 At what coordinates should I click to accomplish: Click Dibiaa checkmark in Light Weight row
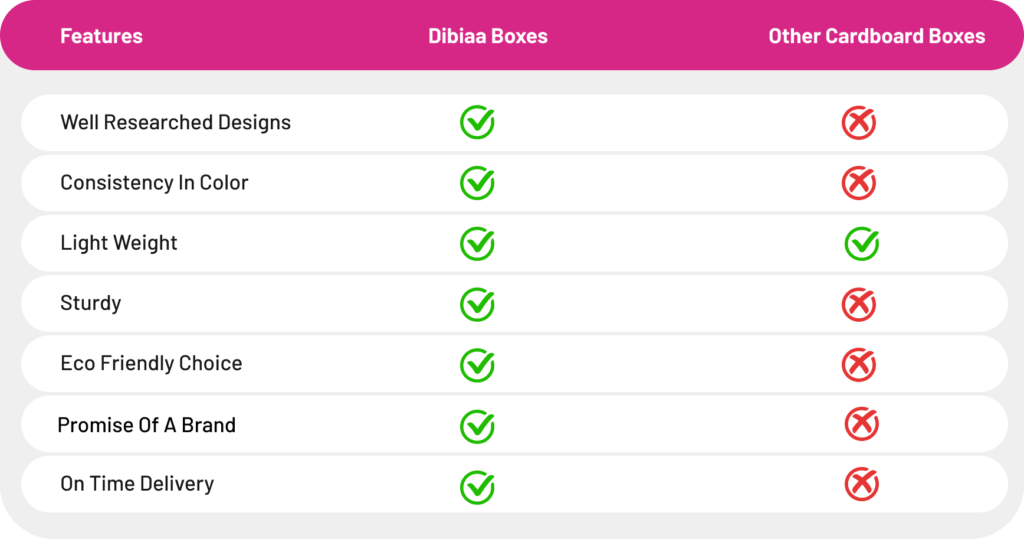coord(477,243)
